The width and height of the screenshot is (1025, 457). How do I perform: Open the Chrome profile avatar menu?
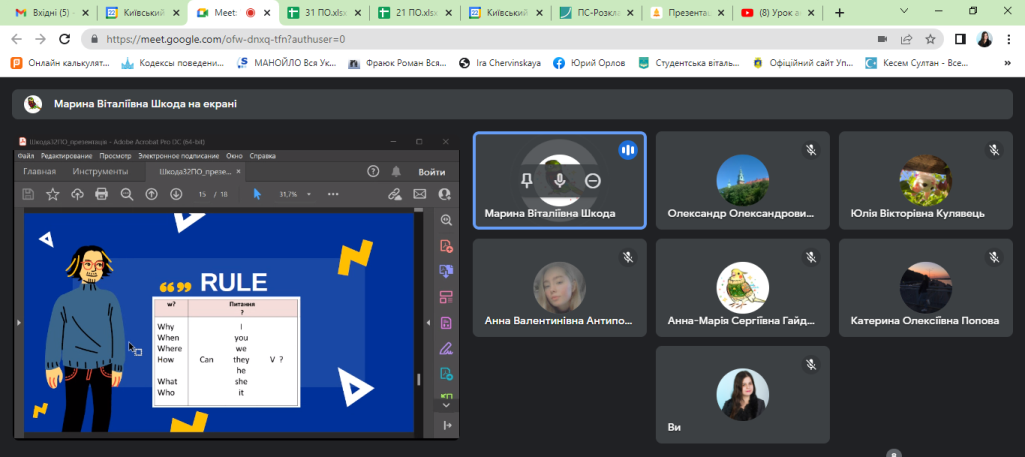pos(984,39)
